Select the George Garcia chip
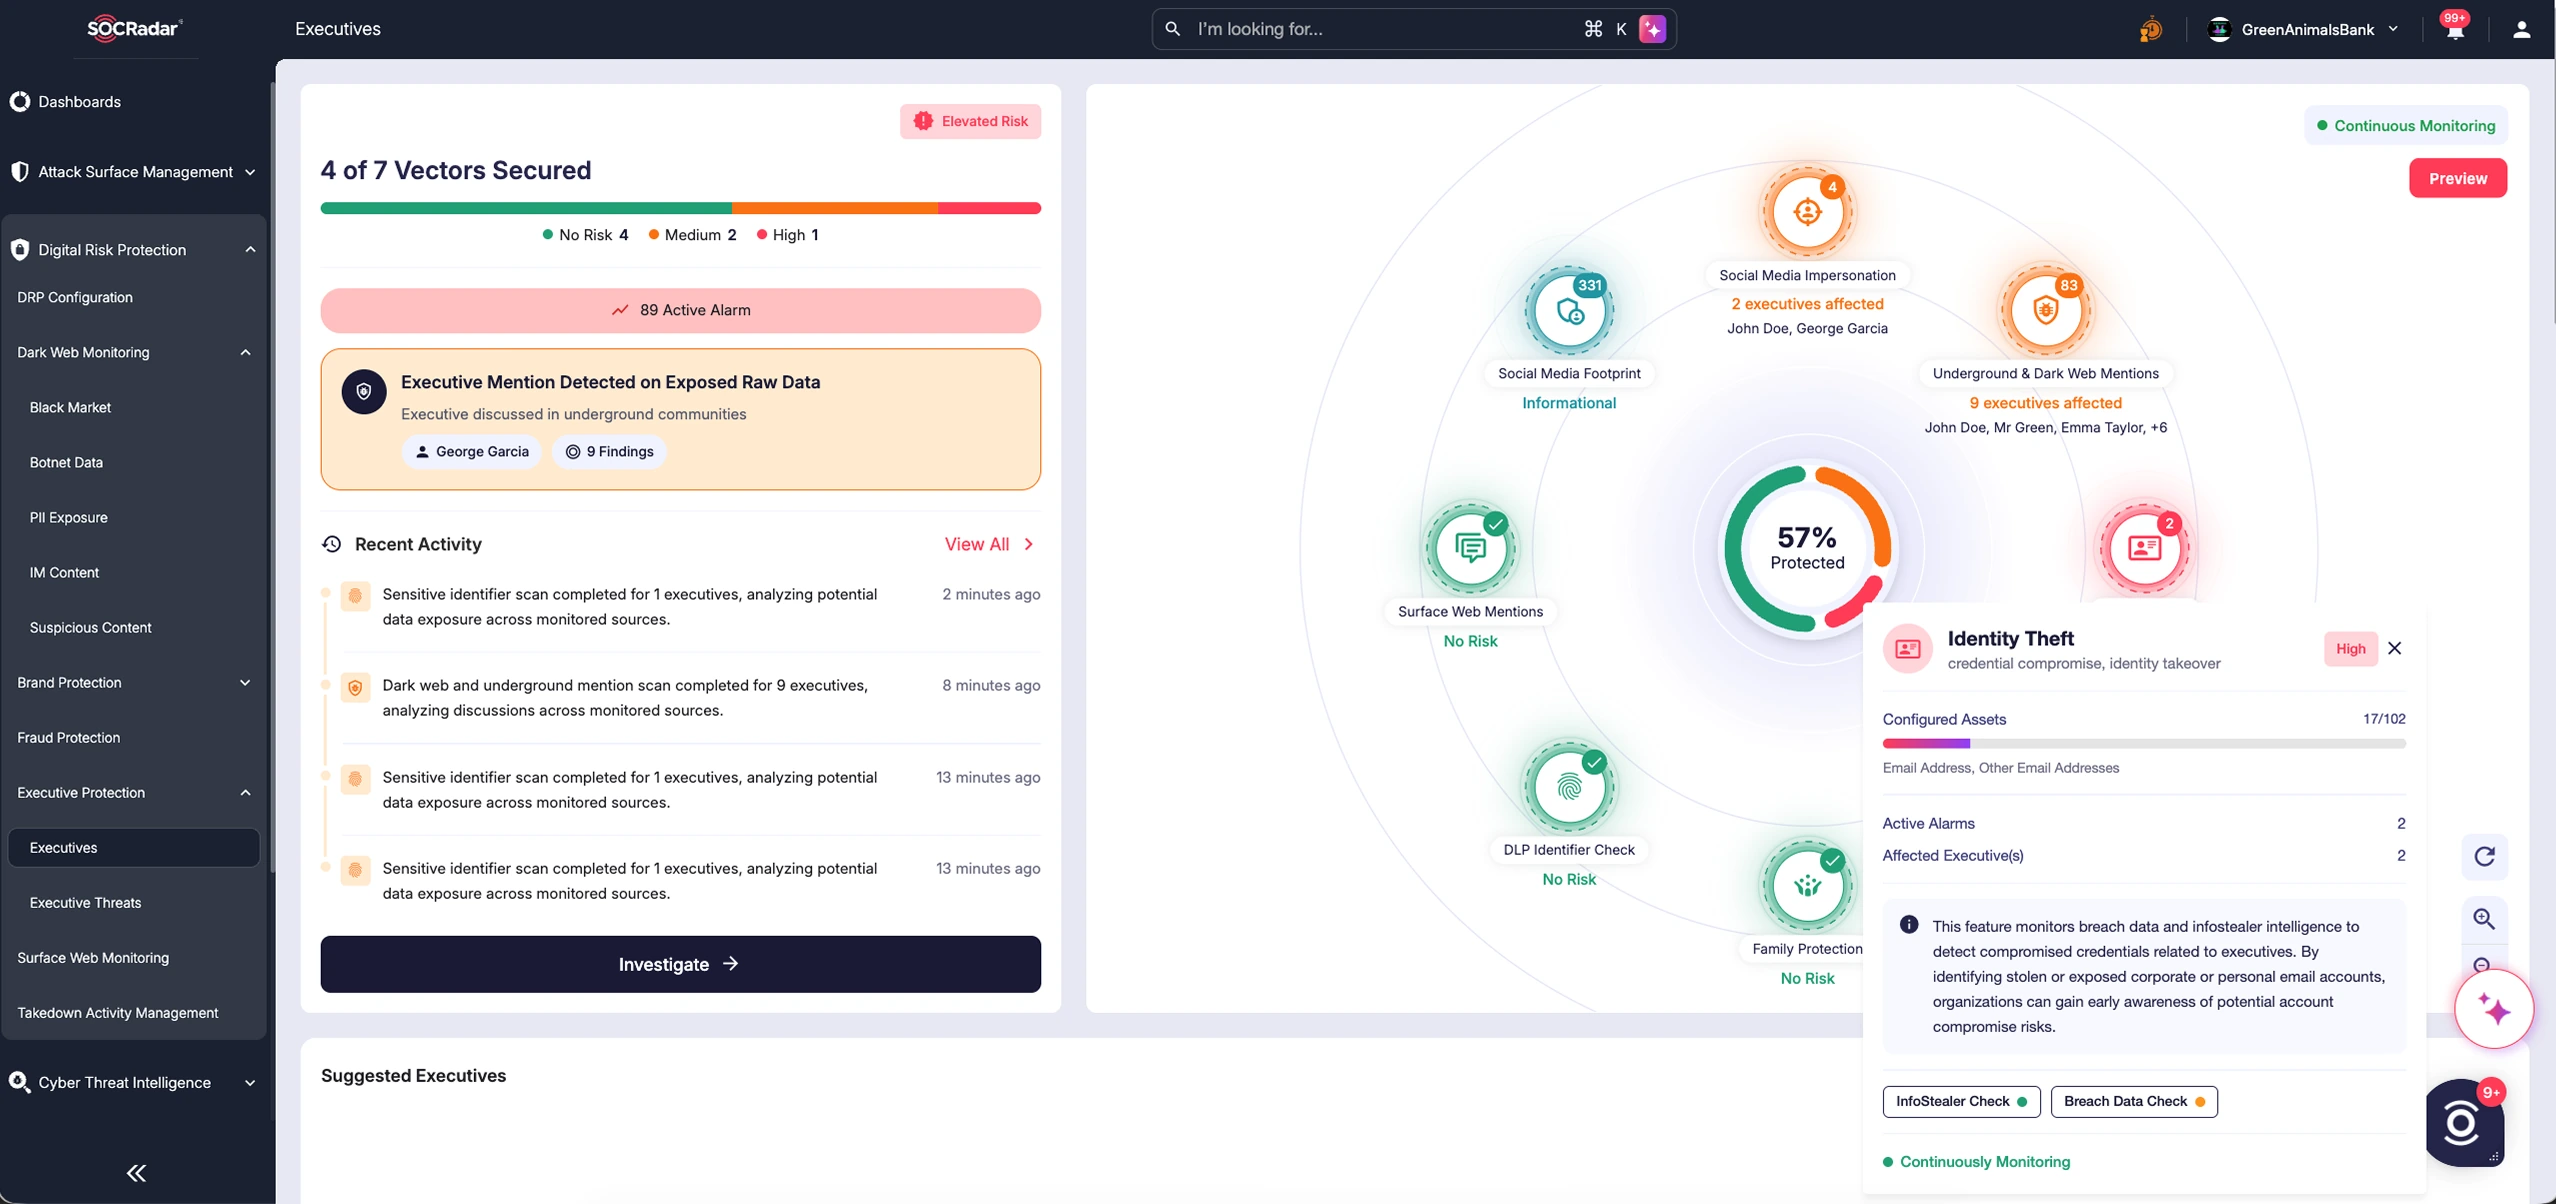This screenshot has width=2556, height=1204. [x=472, y=452]
